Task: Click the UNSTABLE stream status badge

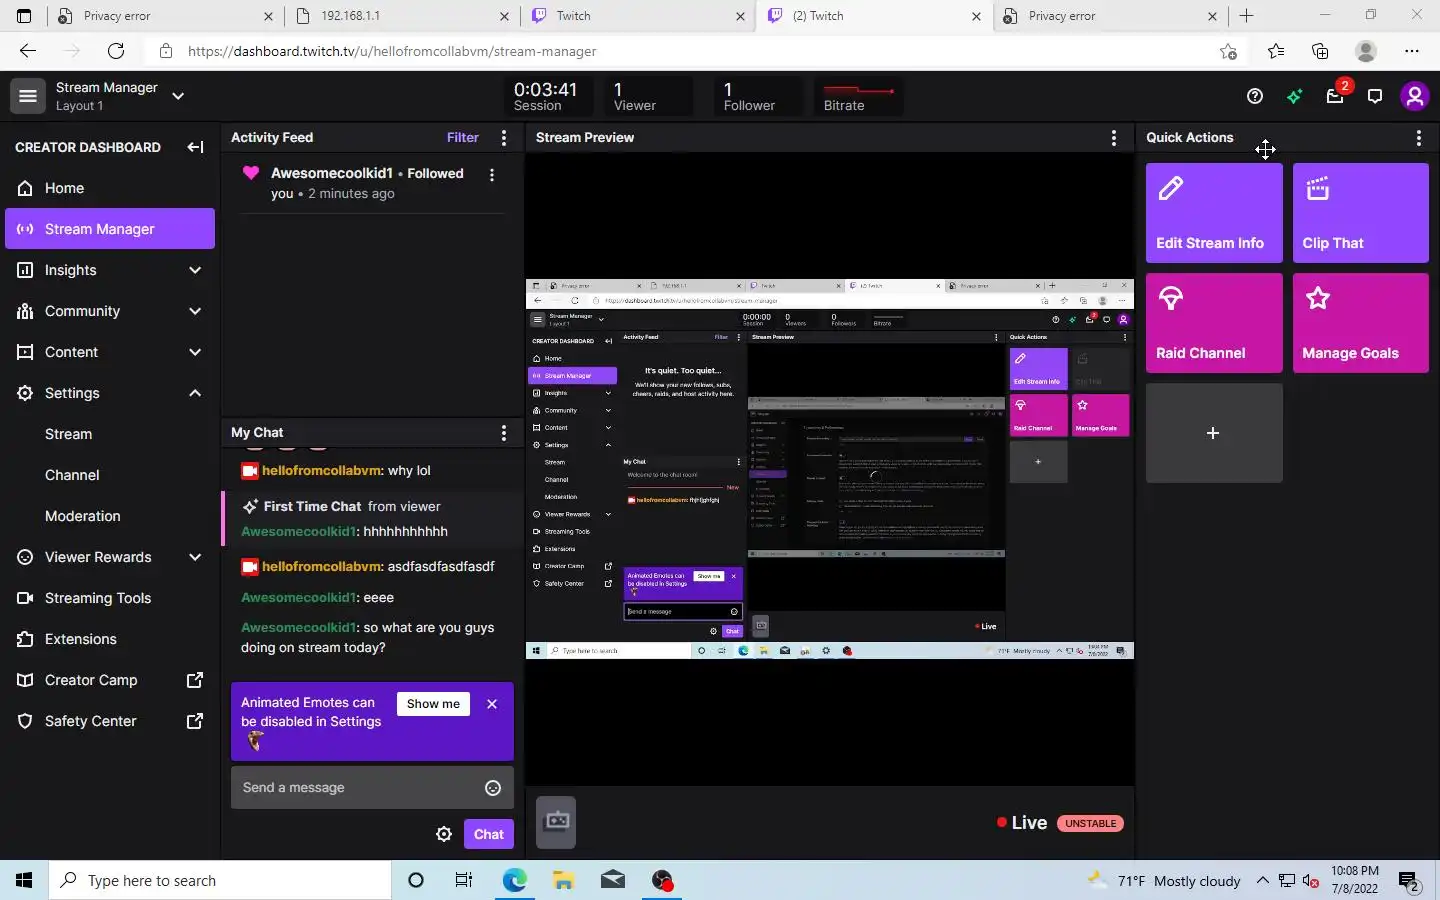Action: [x=1090, y=824]
